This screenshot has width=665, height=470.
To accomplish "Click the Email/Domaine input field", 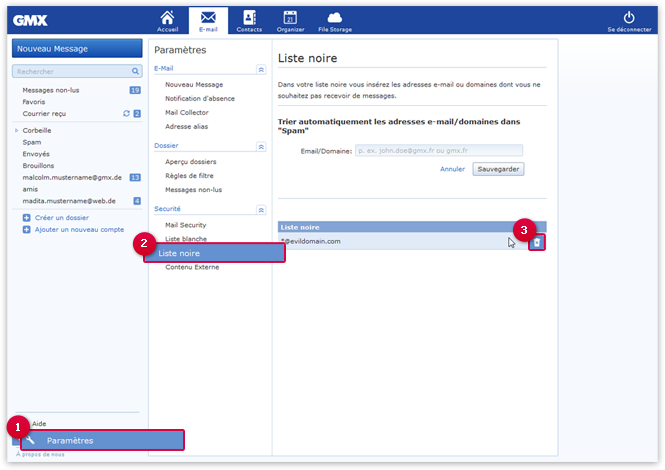I will pyautogui.click(x=439, y=150).
